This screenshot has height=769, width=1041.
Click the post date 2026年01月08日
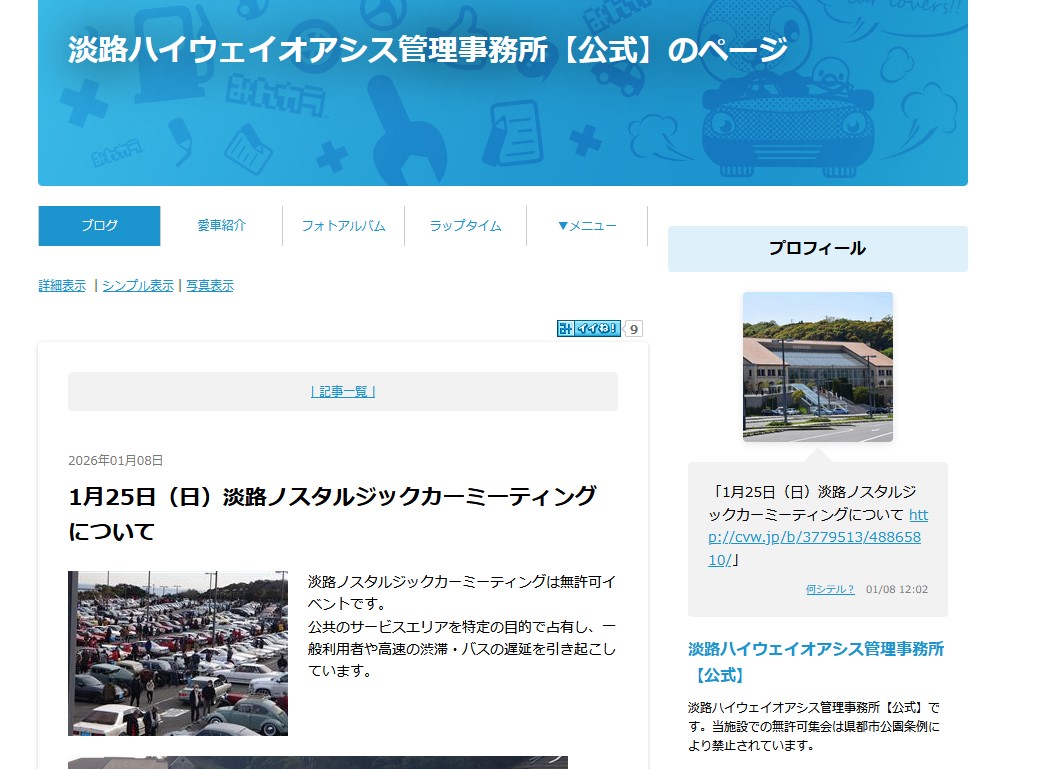pyautogui.click(x=115, y=461)
